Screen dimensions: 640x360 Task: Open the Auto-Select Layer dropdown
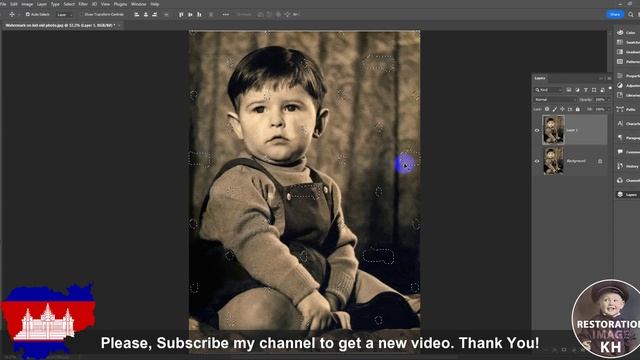tap(64, 15)
